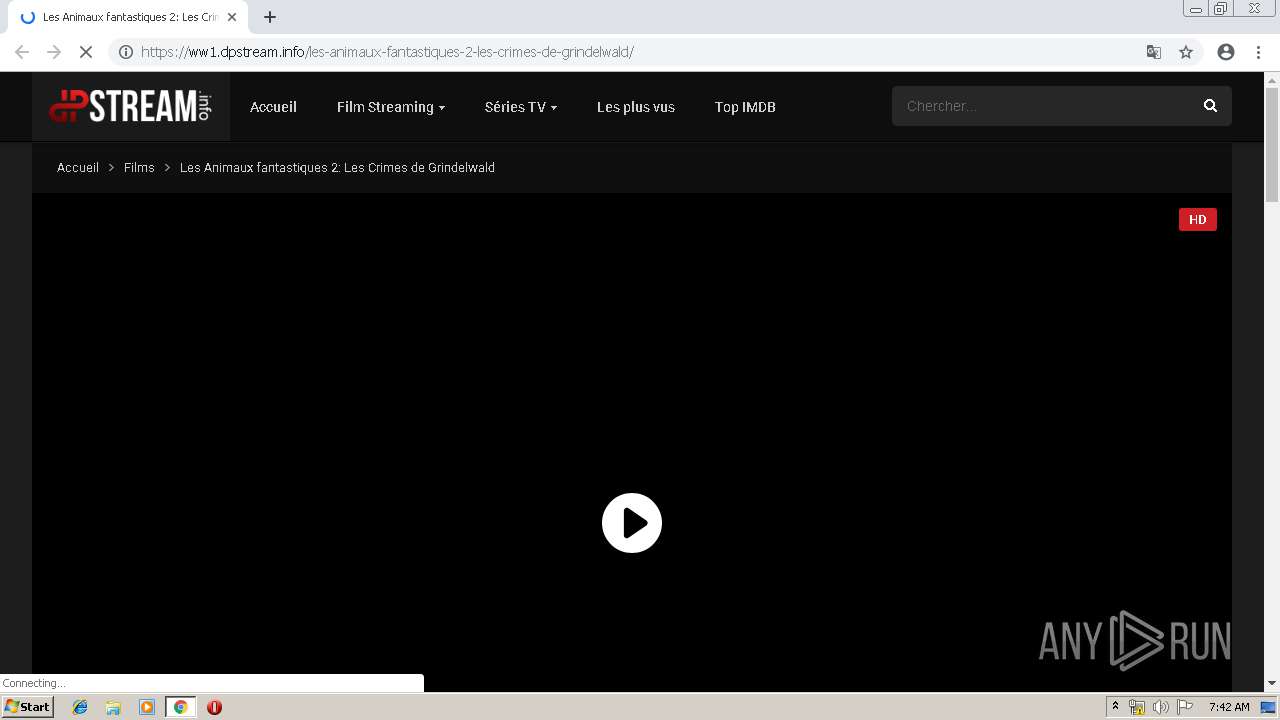Select the Les Animaux fantastiques tab

[127, 17]
